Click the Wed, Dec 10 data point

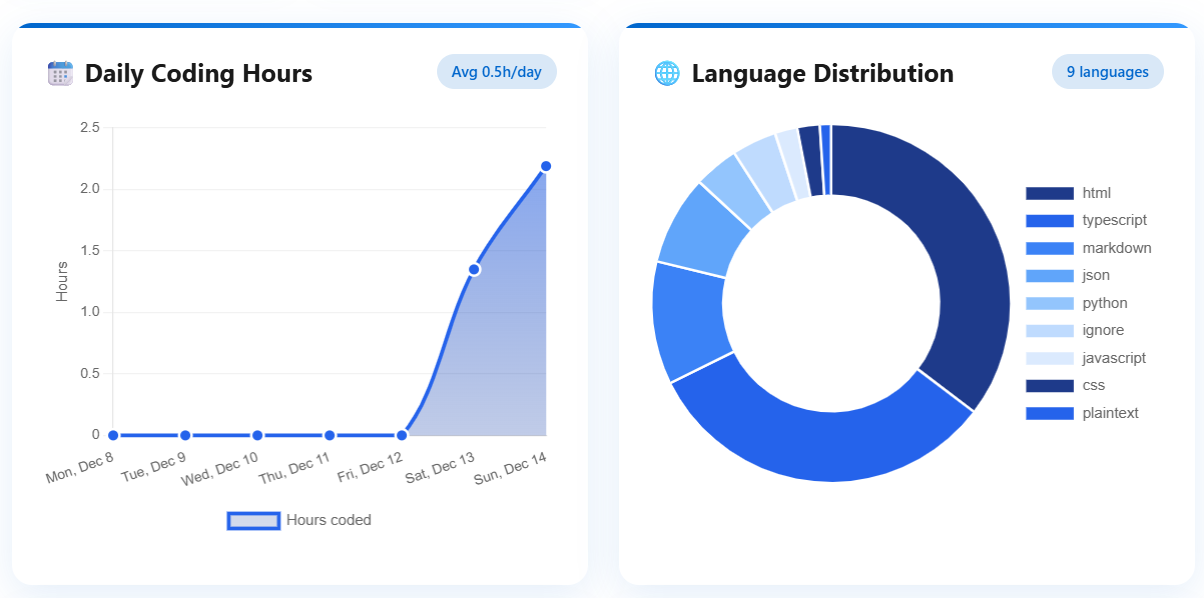pos(257,435)
